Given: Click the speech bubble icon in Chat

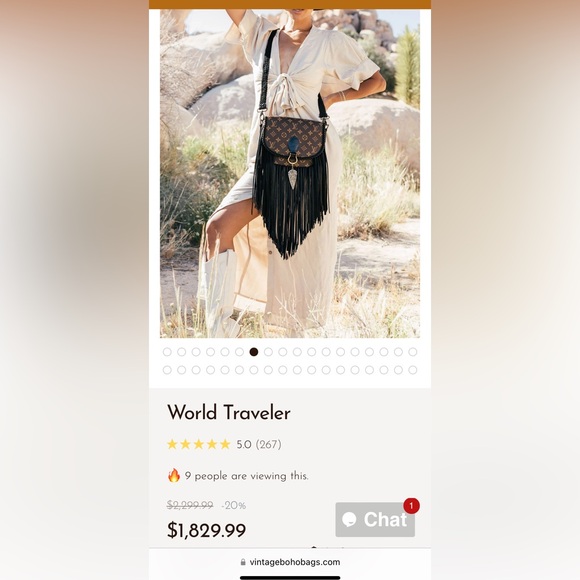Looking at the screenshot, I should [x=349, y=519].
